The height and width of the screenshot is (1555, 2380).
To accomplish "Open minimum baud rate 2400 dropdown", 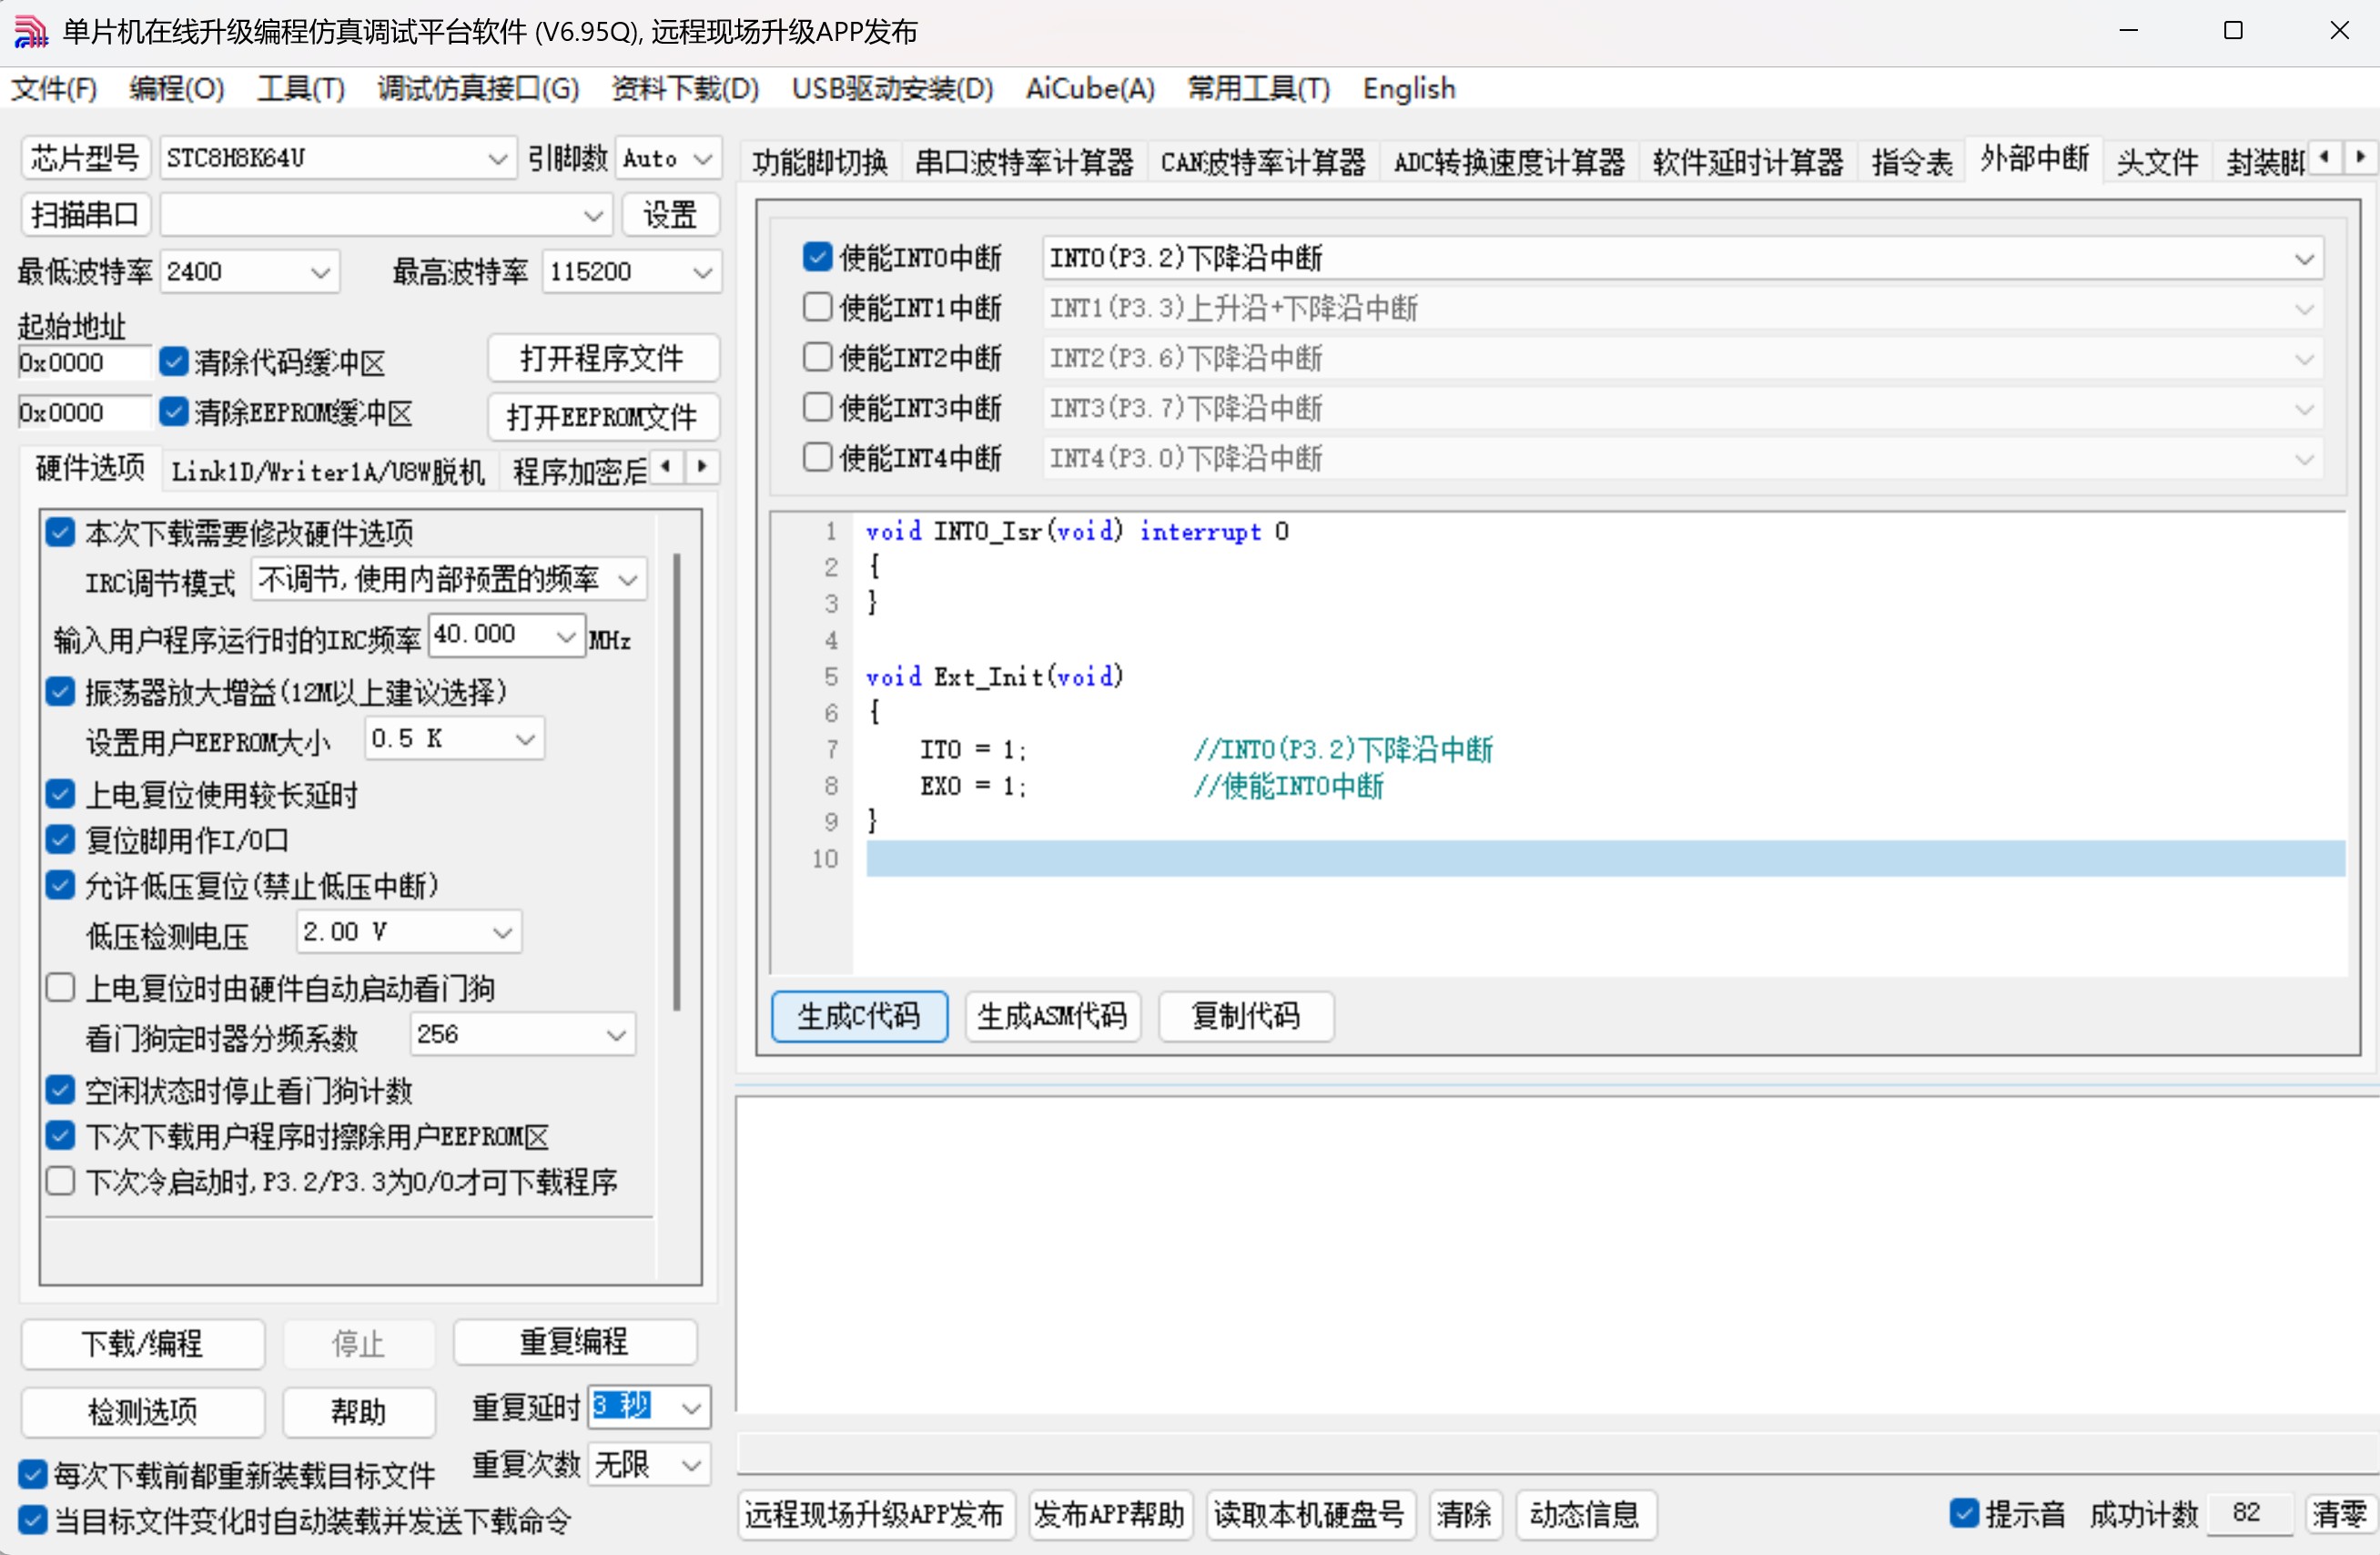I will click(x=250, y=271).
